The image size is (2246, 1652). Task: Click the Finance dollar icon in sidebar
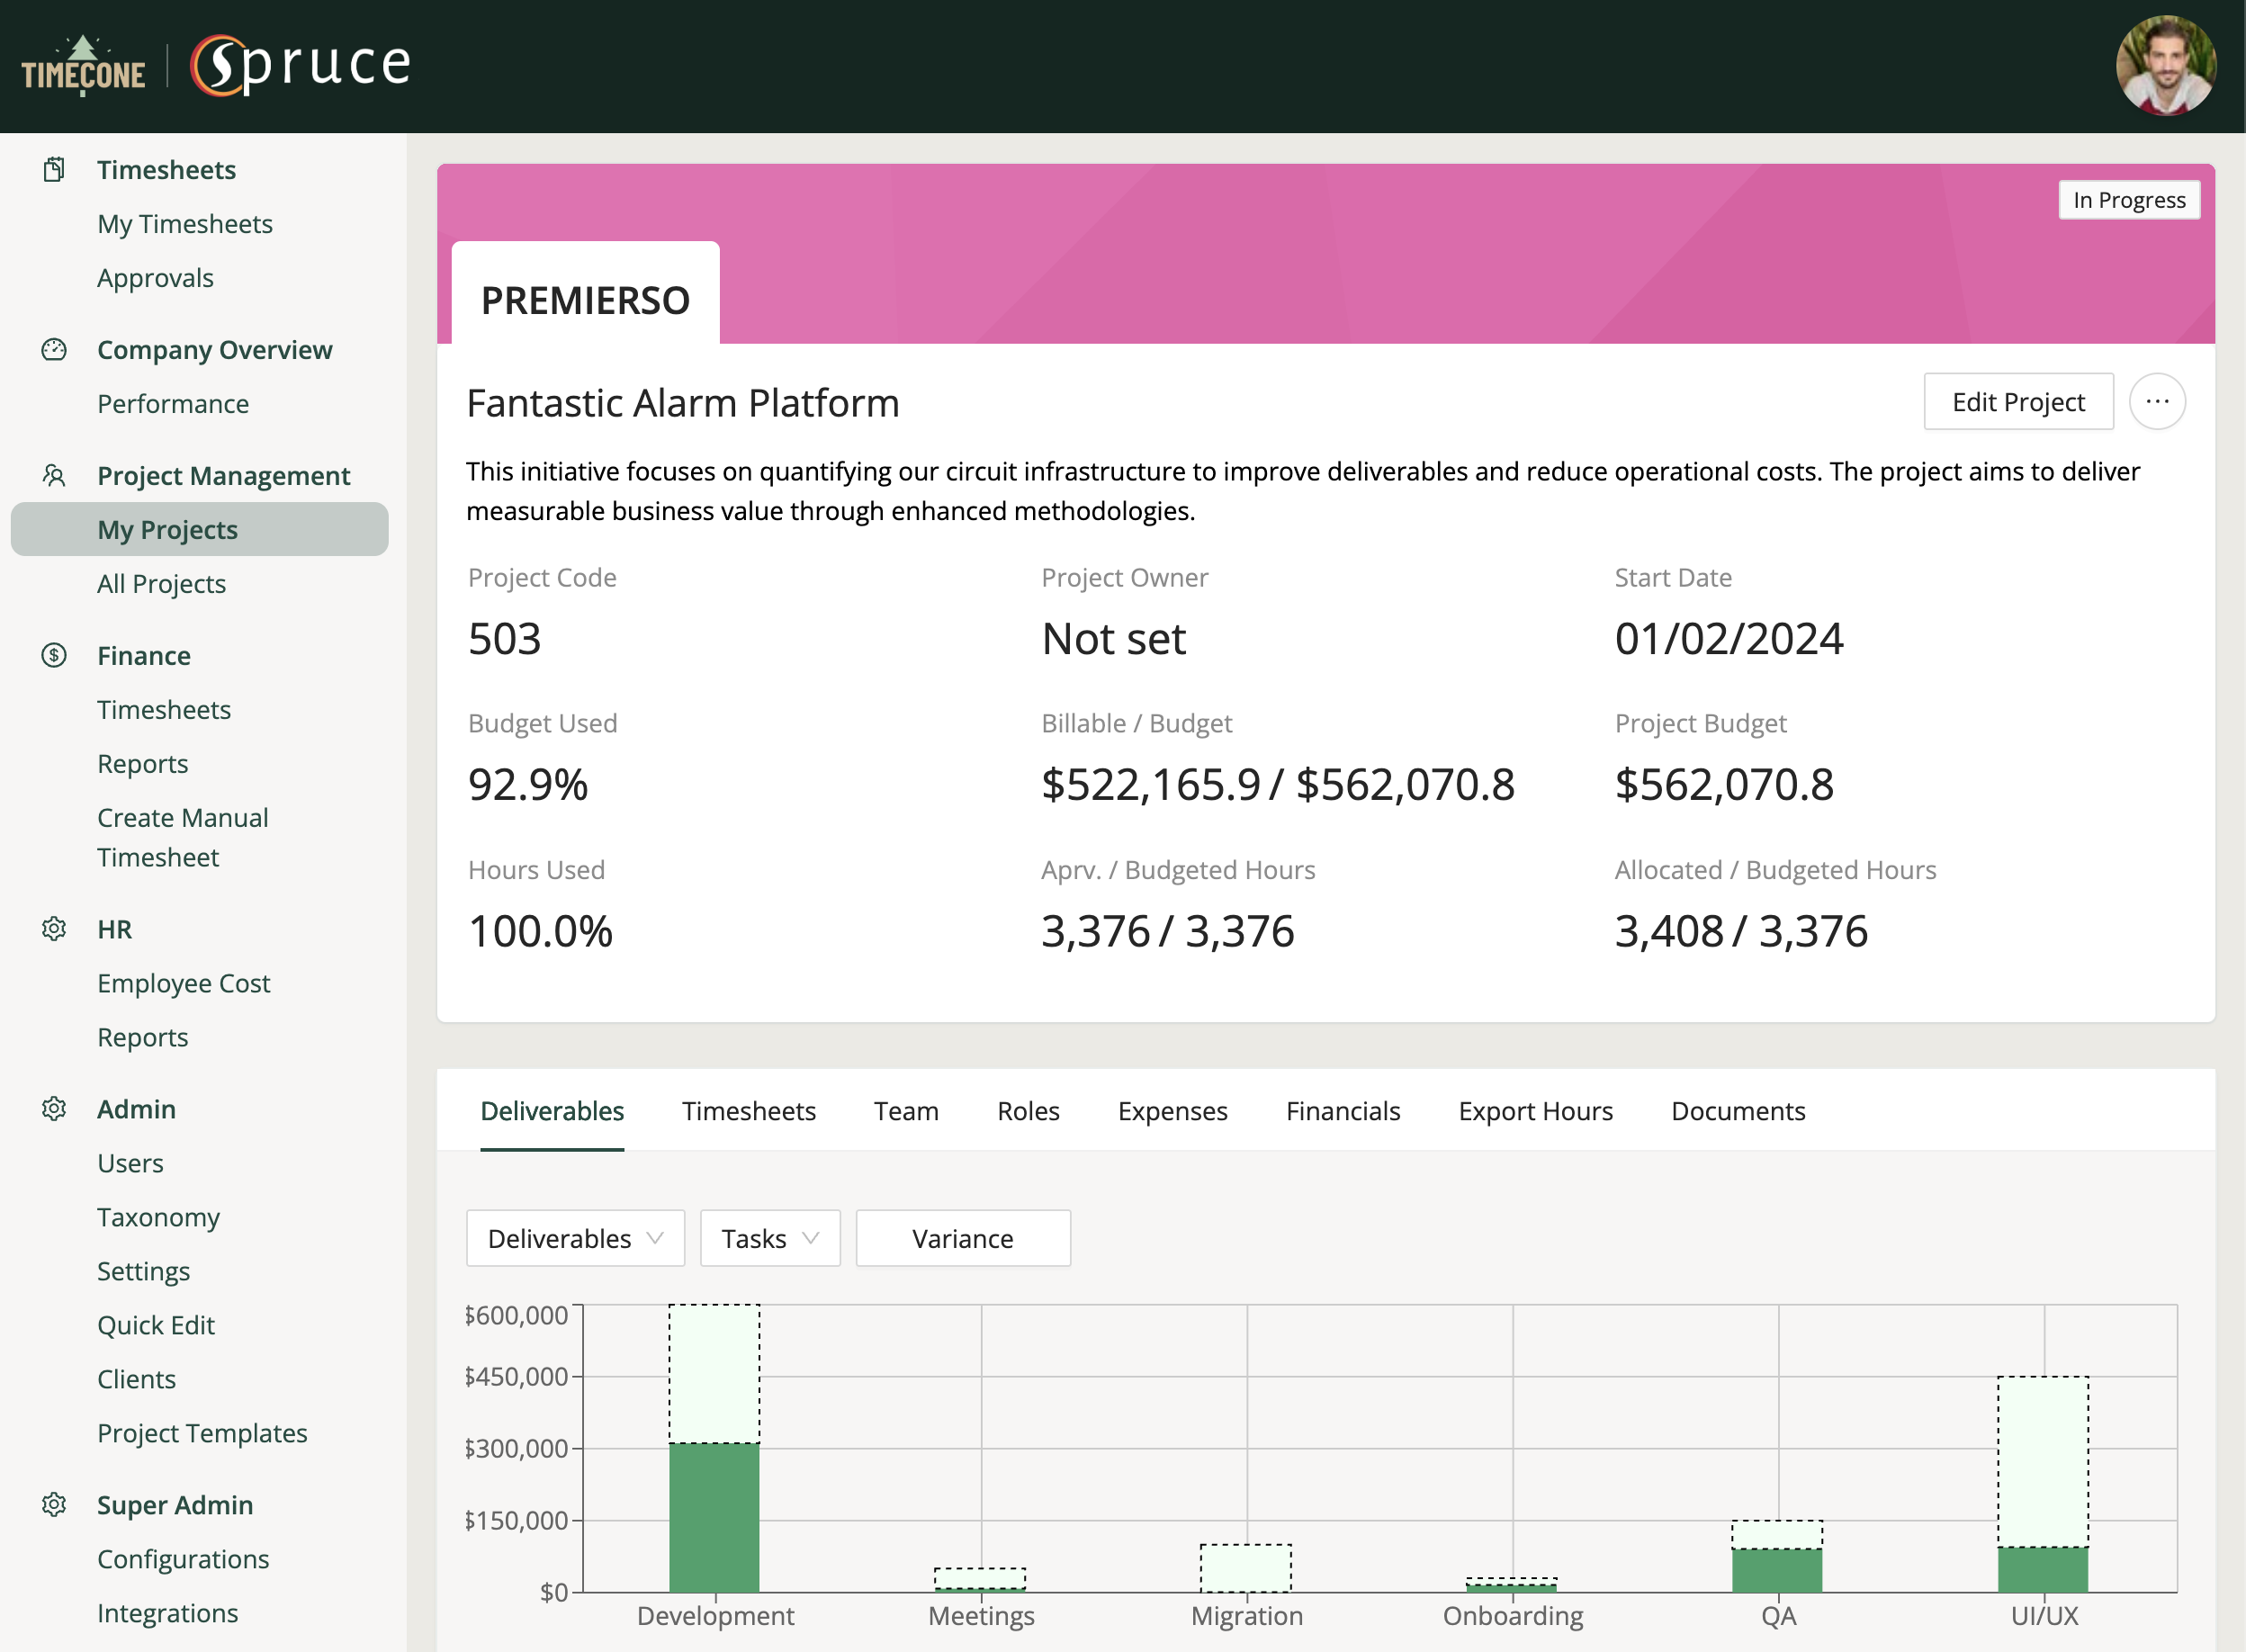53,655
